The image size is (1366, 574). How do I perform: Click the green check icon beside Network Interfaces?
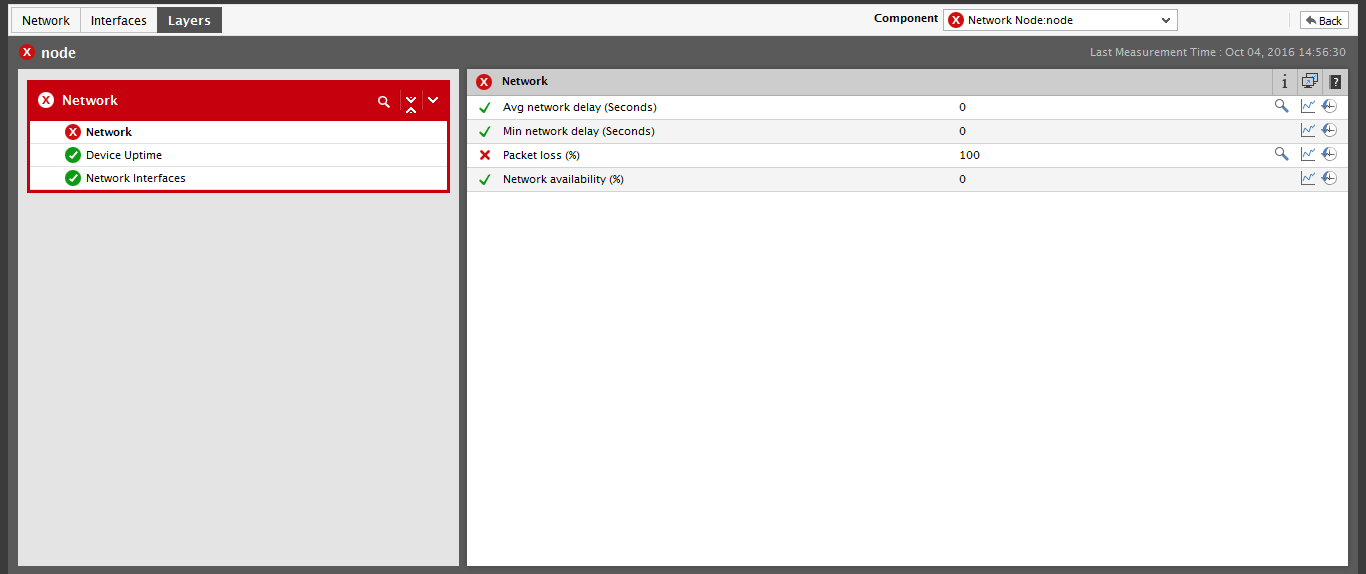click(73, 178)
